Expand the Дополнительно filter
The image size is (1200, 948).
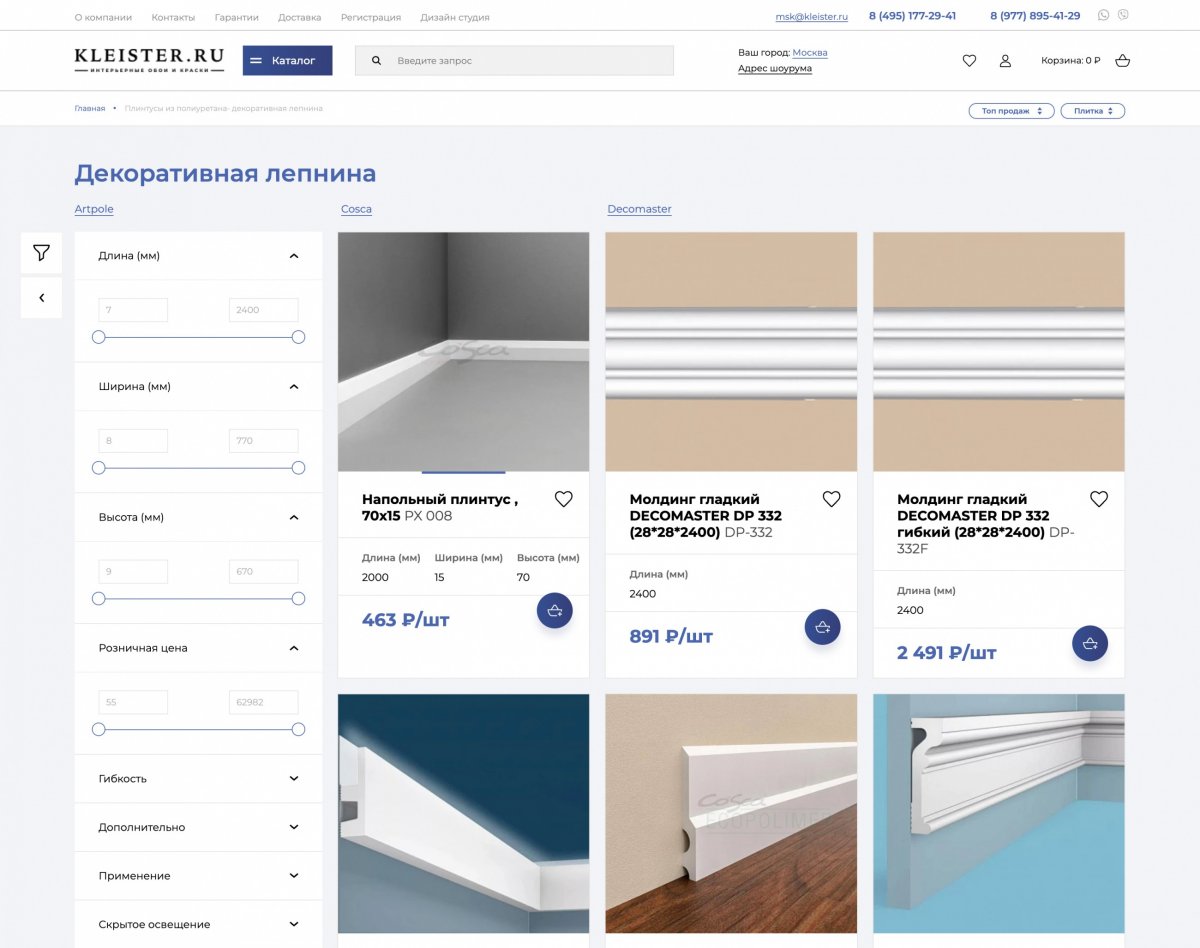[294, 827]
